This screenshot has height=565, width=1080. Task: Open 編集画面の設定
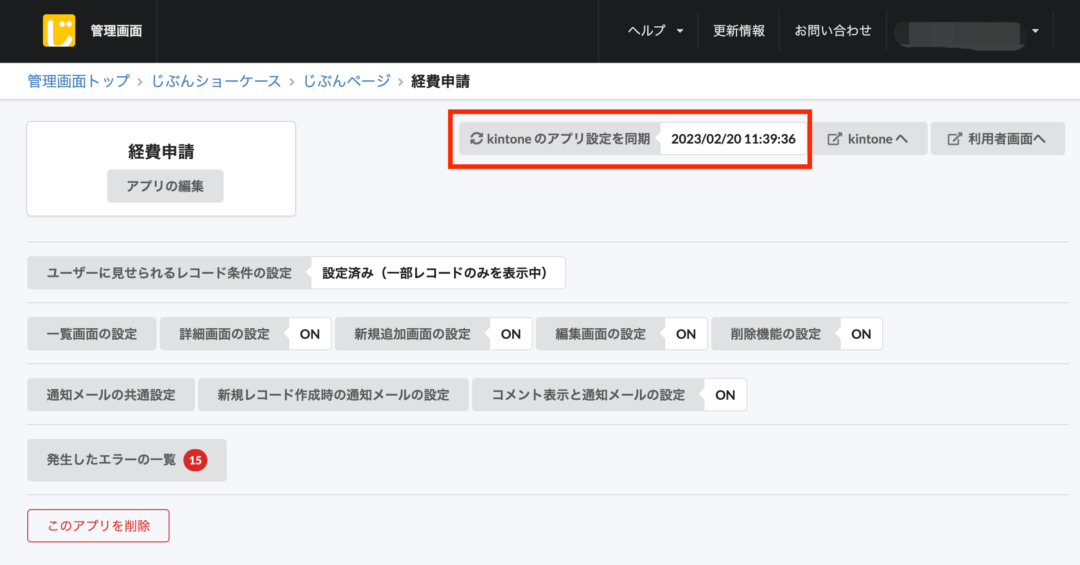pyautogui.click(x=601, y=334)
